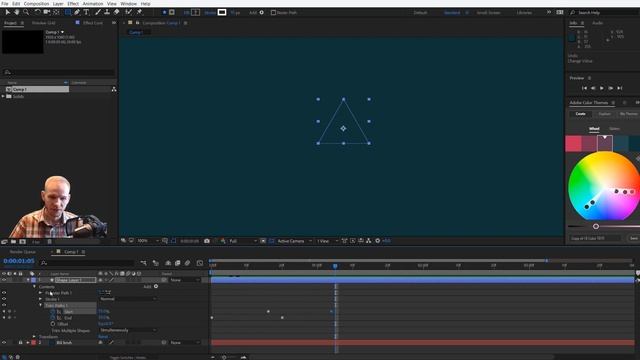Select the red color swatch in Color Themes

coord(573,144)
